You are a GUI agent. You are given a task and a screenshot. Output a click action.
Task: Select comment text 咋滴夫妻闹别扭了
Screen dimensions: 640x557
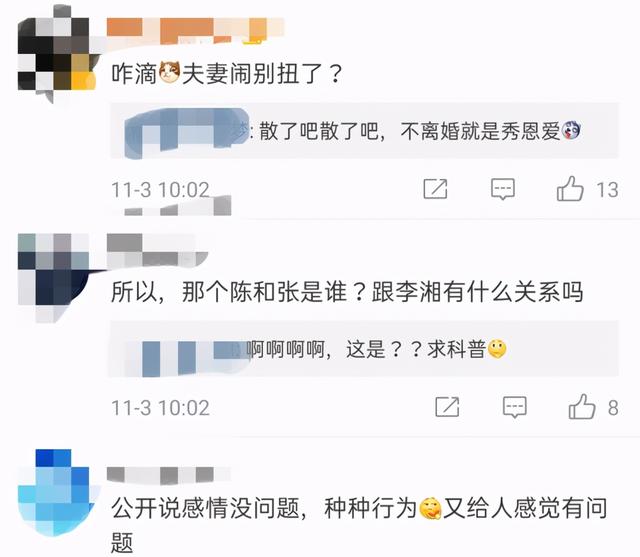[227, 74]
